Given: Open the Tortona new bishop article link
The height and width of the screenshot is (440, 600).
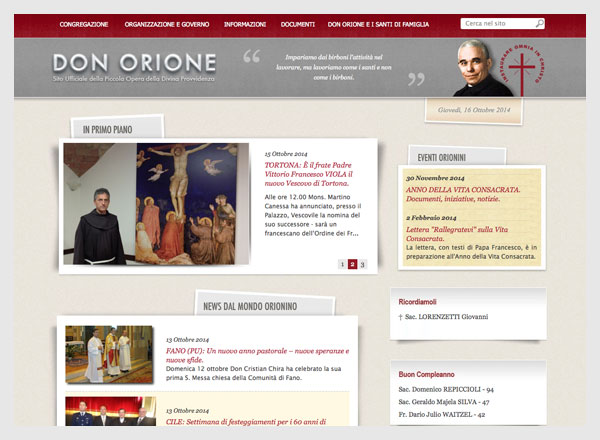Looking at the screenshot, I should click(308, 174).
